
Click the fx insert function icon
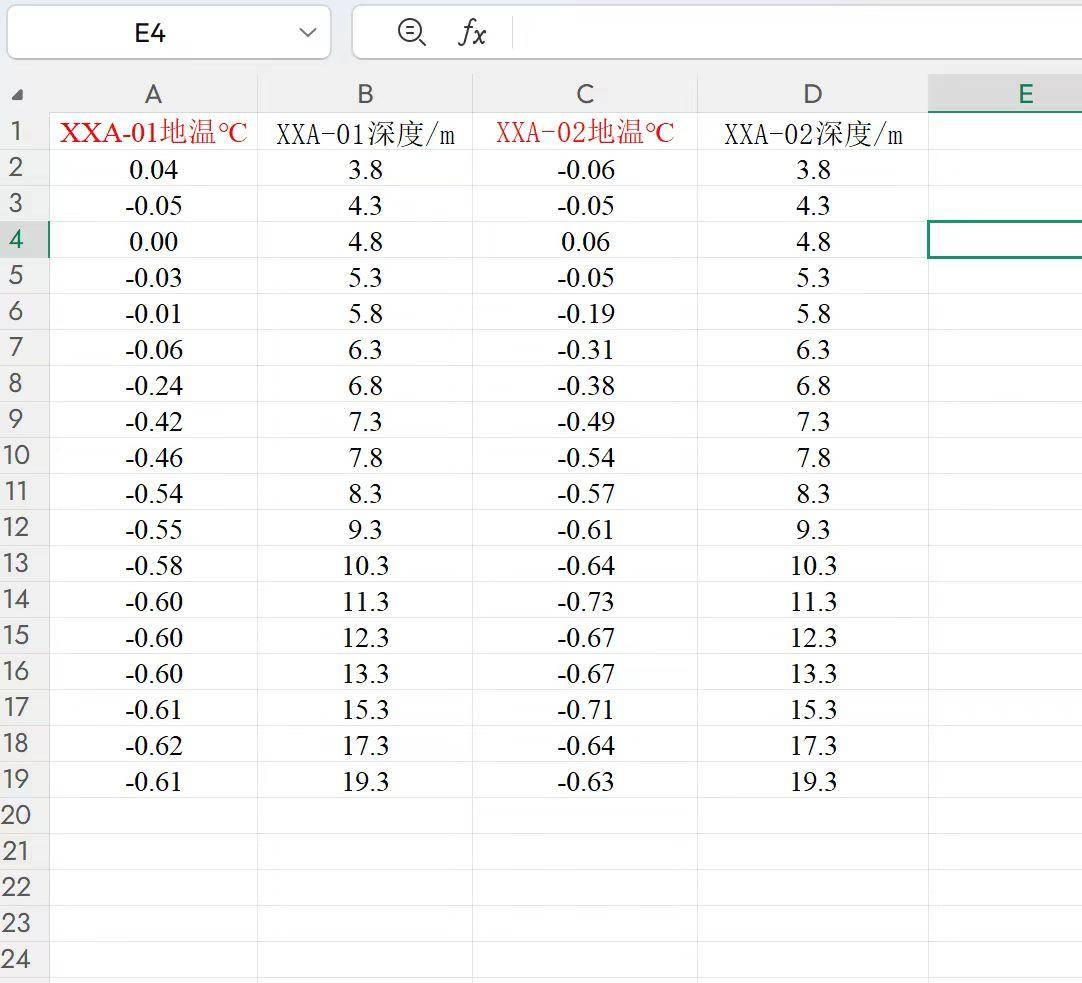[x=472, y=33]
